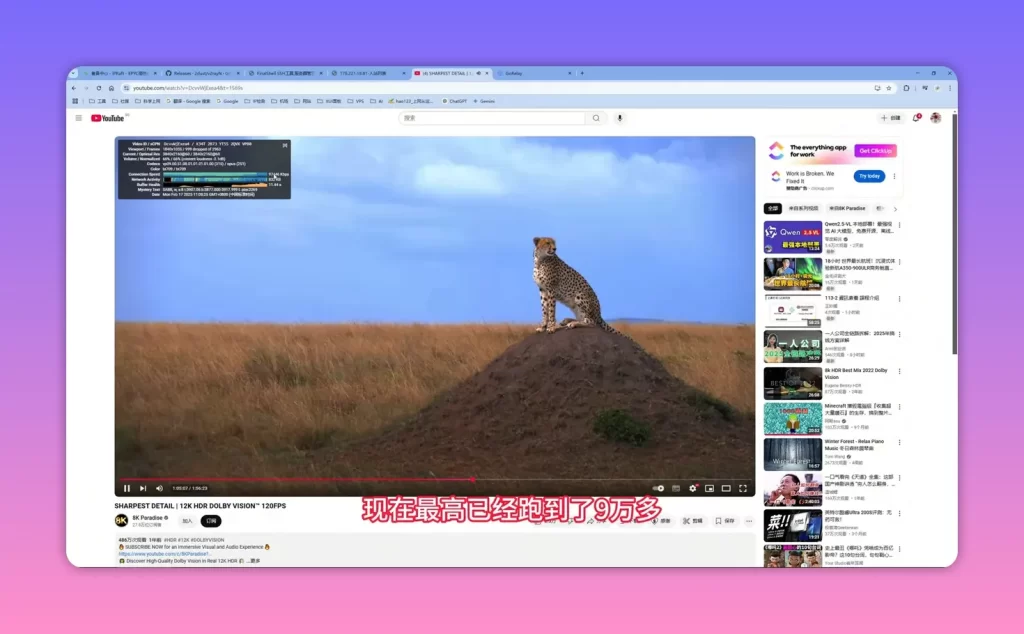Open more options for Qwen2.5-VL video
Image resolution: width=1024 pixels, height=634 pixels.
899,225
